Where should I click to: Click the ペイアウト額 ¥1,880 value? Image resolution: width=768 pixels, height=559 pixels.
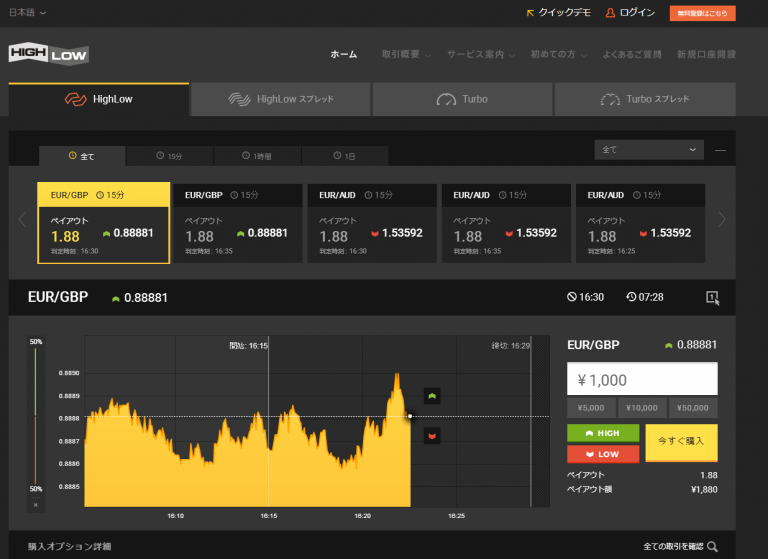click(704, 489)
